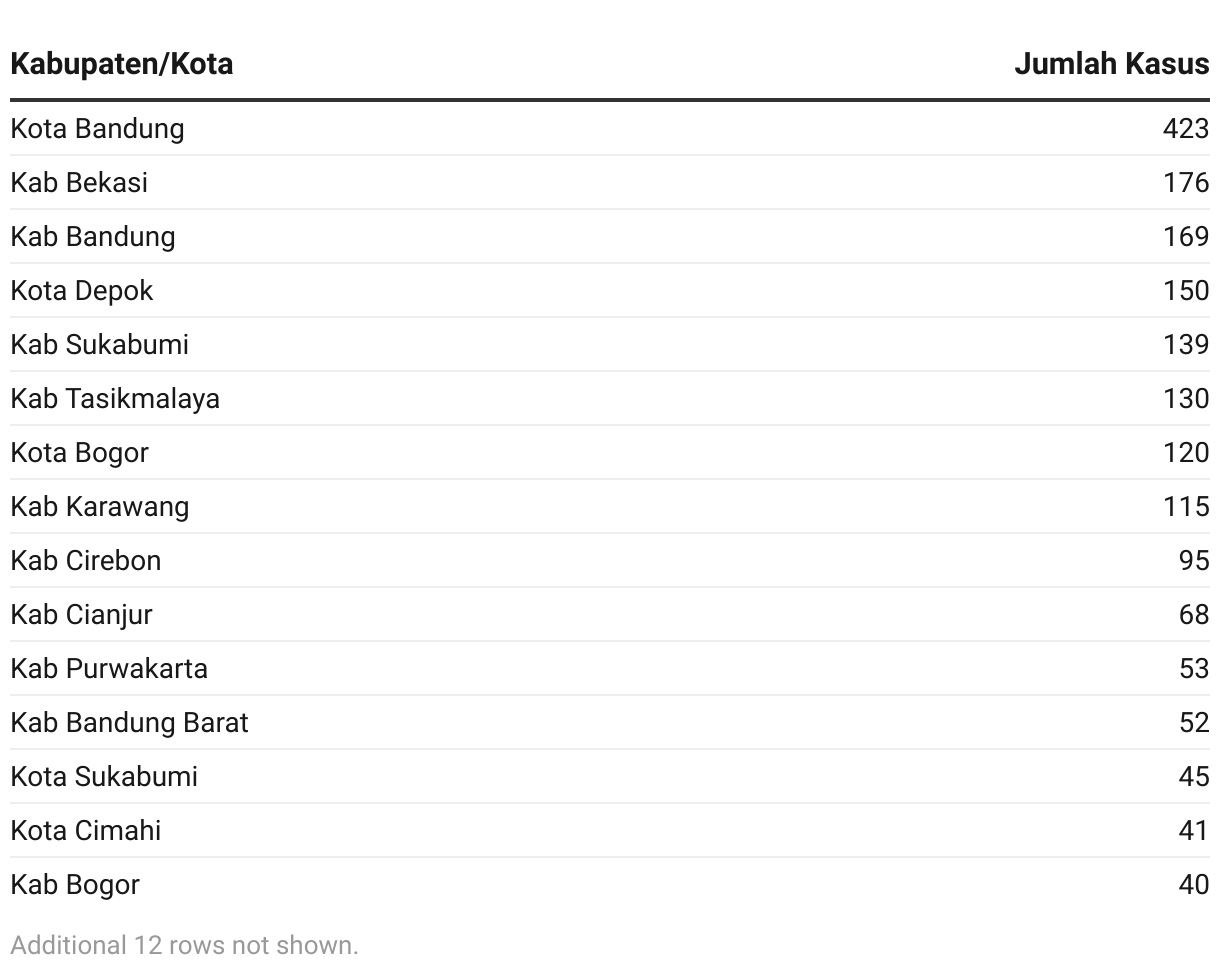Viewport: 1220px width, 970px height.
Task: Select the Kab Bogor cell
Action: 75,885
